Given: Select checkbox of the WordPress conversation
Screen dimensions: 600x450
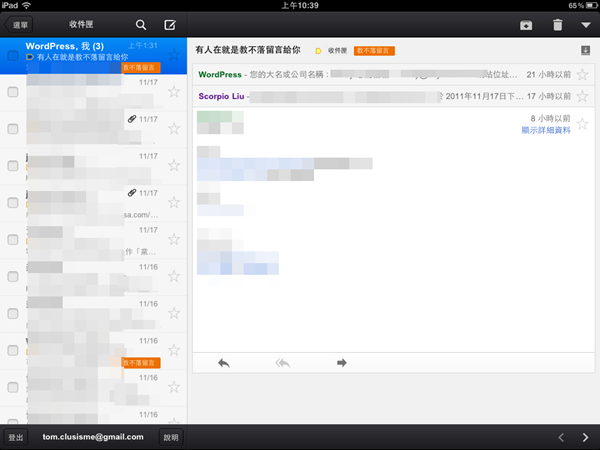Looking at the screenshot, I should pyautogui.click(x=13, y=57).
